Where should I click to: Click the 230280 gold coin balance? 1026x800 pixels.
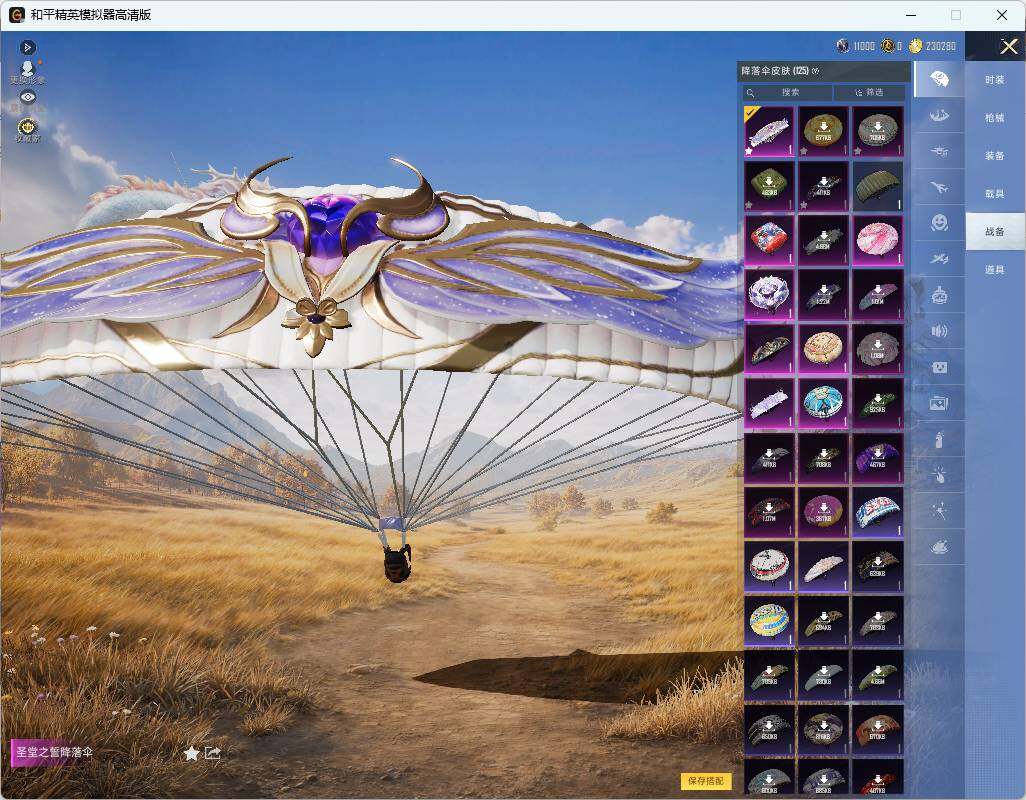[932, 46]
